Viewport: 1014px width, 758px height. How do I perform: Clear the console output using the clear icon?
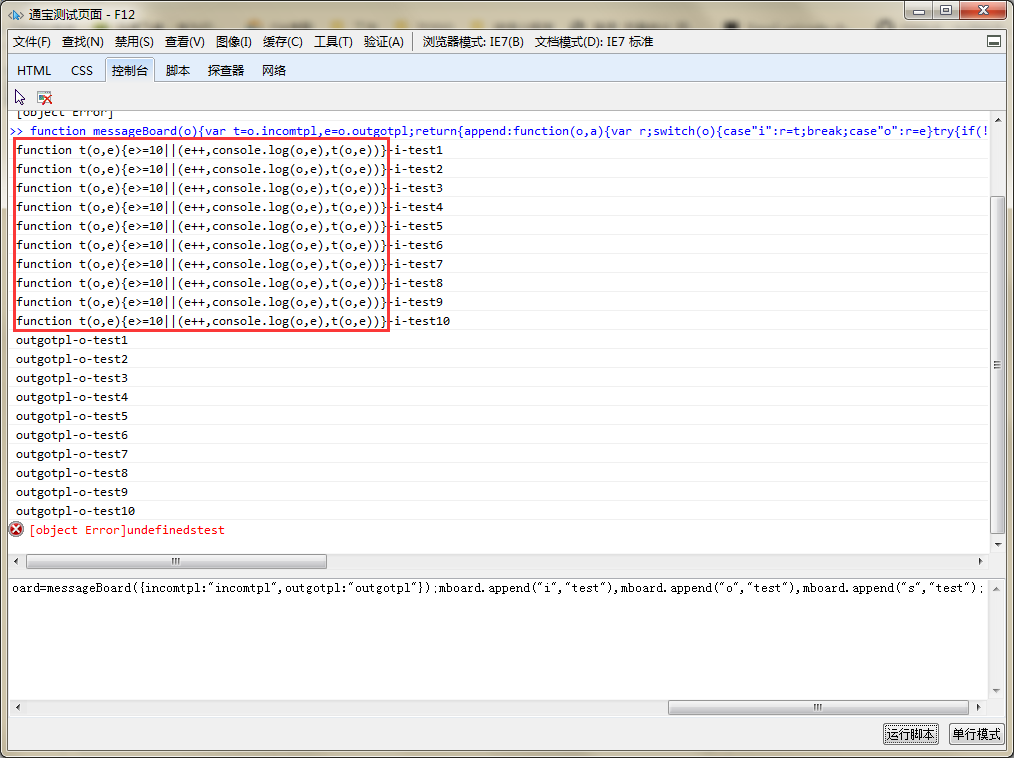[44, 96]
